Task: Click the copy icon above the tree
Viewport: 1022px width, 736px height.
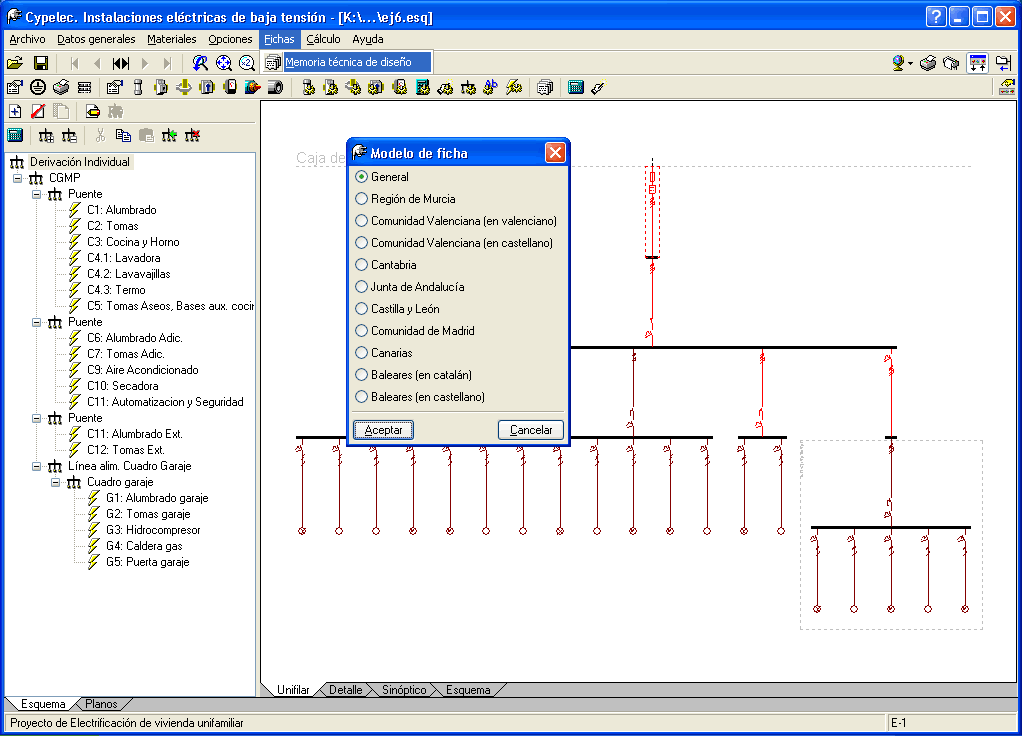Action: (123, 135)
